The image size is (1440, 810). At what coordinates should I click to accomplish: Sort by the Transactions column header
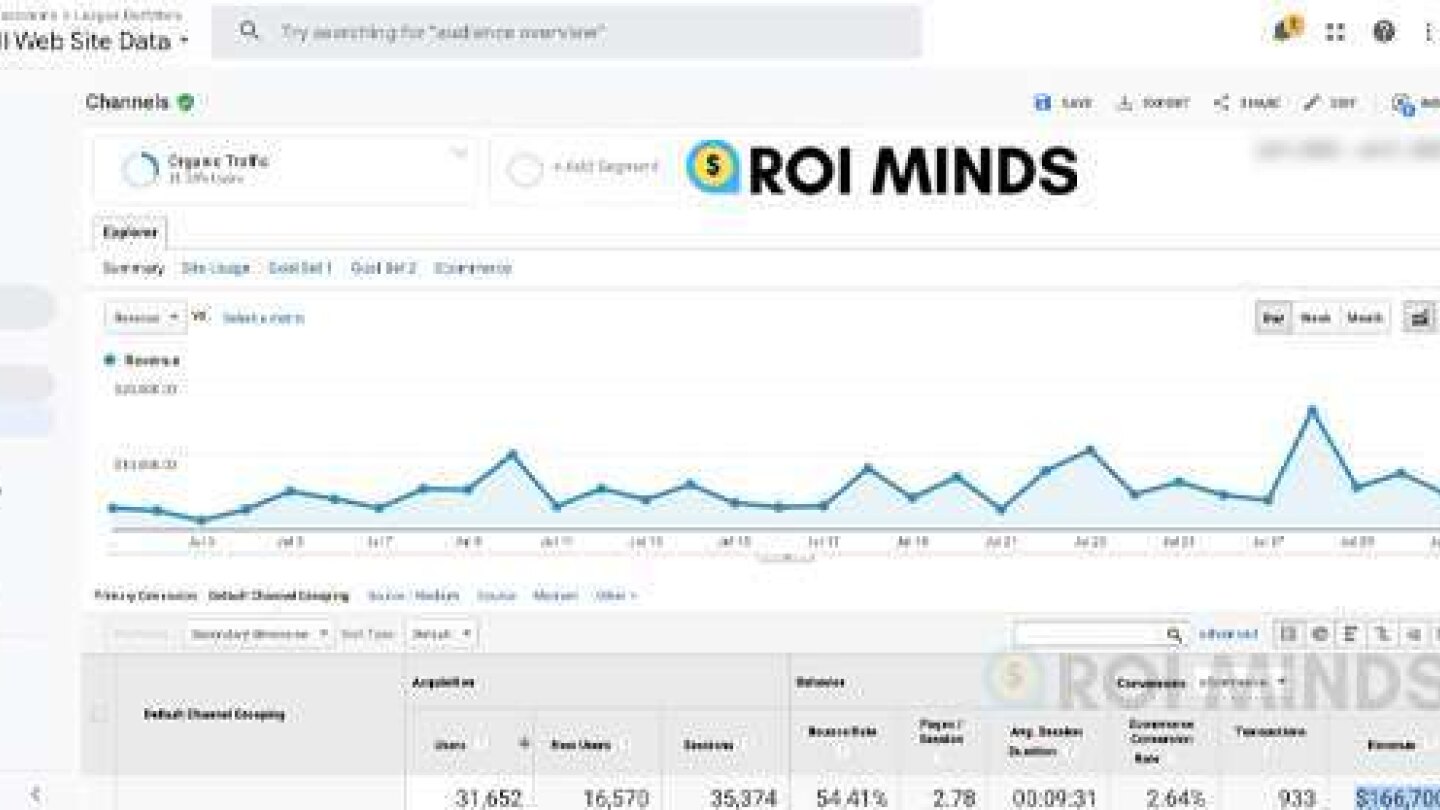point(1269,732)
